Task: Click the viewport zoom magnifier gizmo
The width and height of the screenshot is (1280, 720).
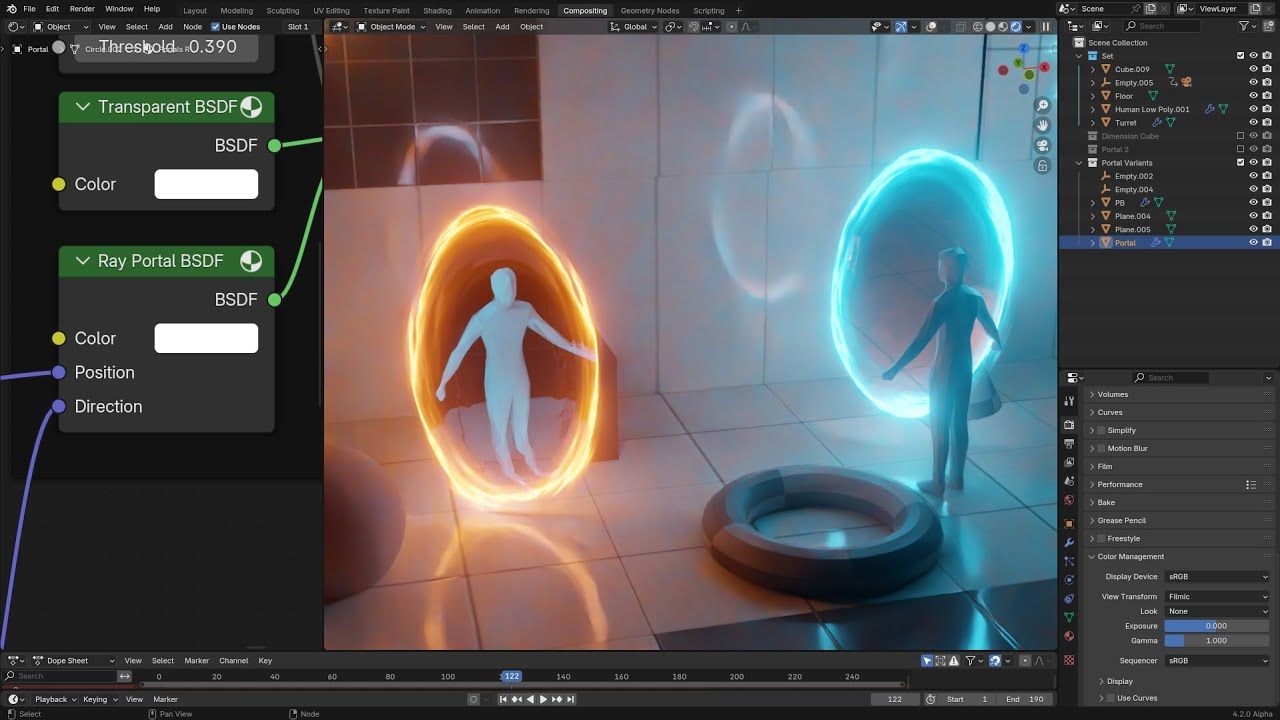Action: coord(1042,106)
